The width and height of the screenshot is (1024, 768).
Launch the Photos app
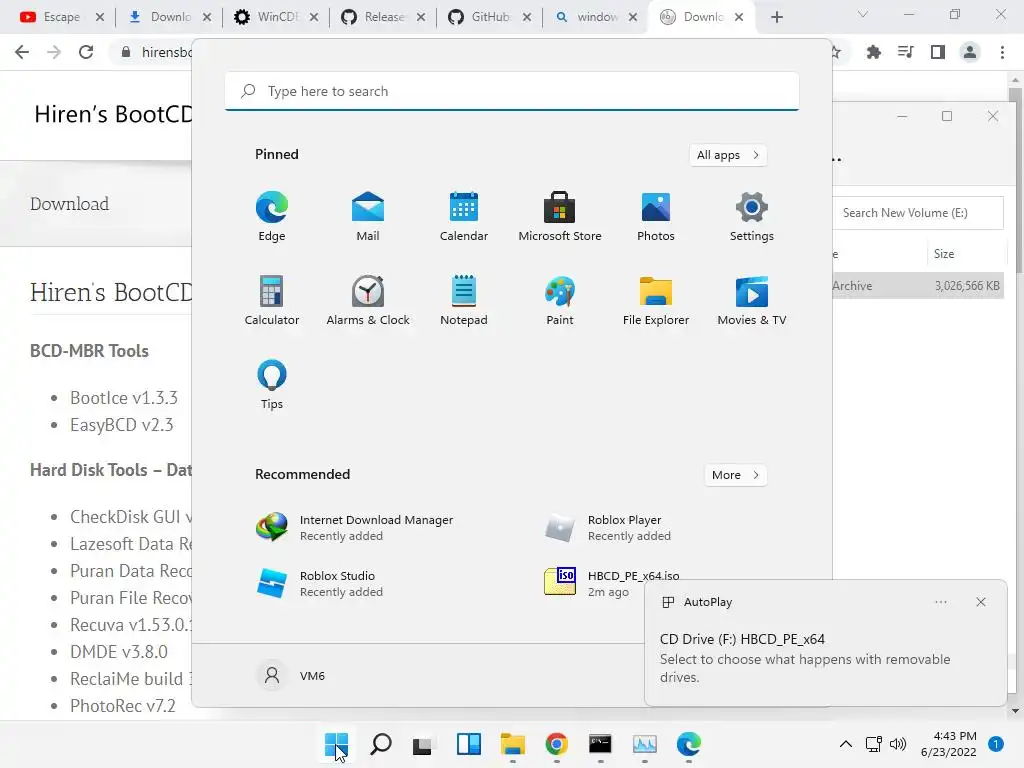coord(656,217)
